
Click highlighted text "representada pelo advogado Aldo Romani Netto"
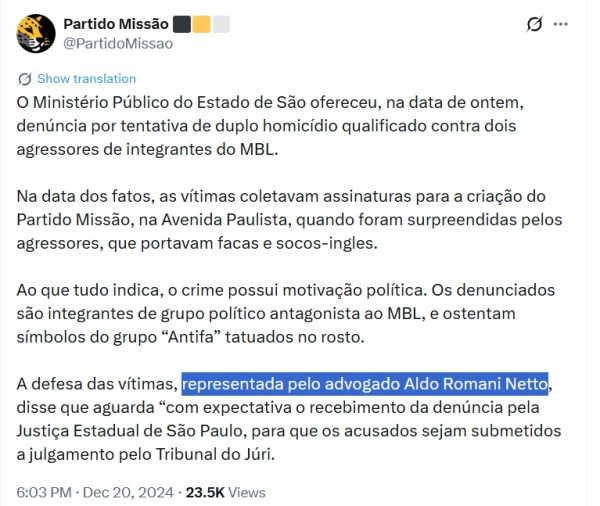[x=365, y=385]
